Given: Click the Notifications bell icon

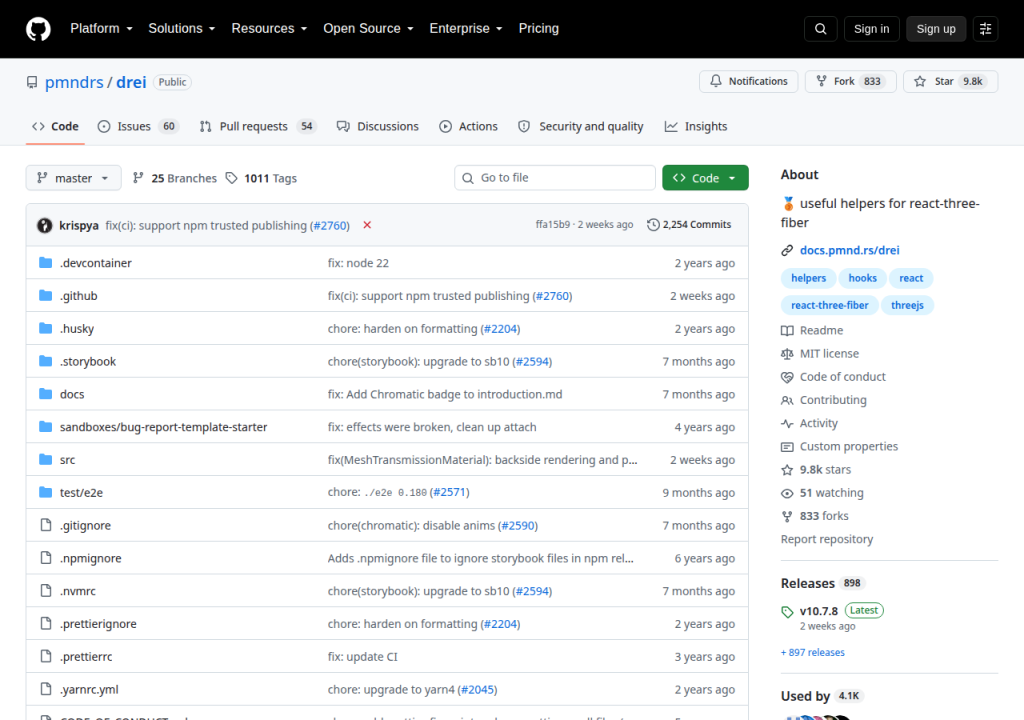Looking at the screenshot, I should coord(716,81).
